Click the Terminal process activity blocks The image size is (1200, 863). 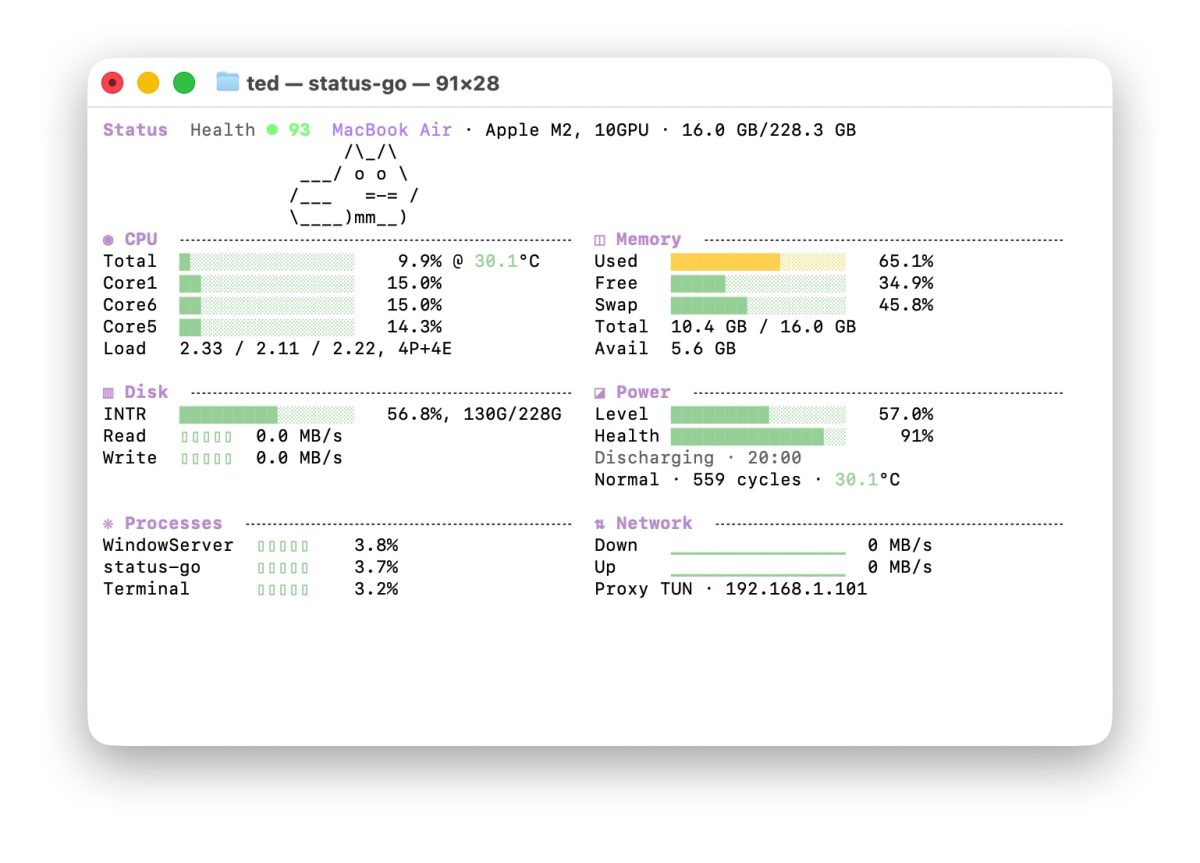tap(283, 589)
